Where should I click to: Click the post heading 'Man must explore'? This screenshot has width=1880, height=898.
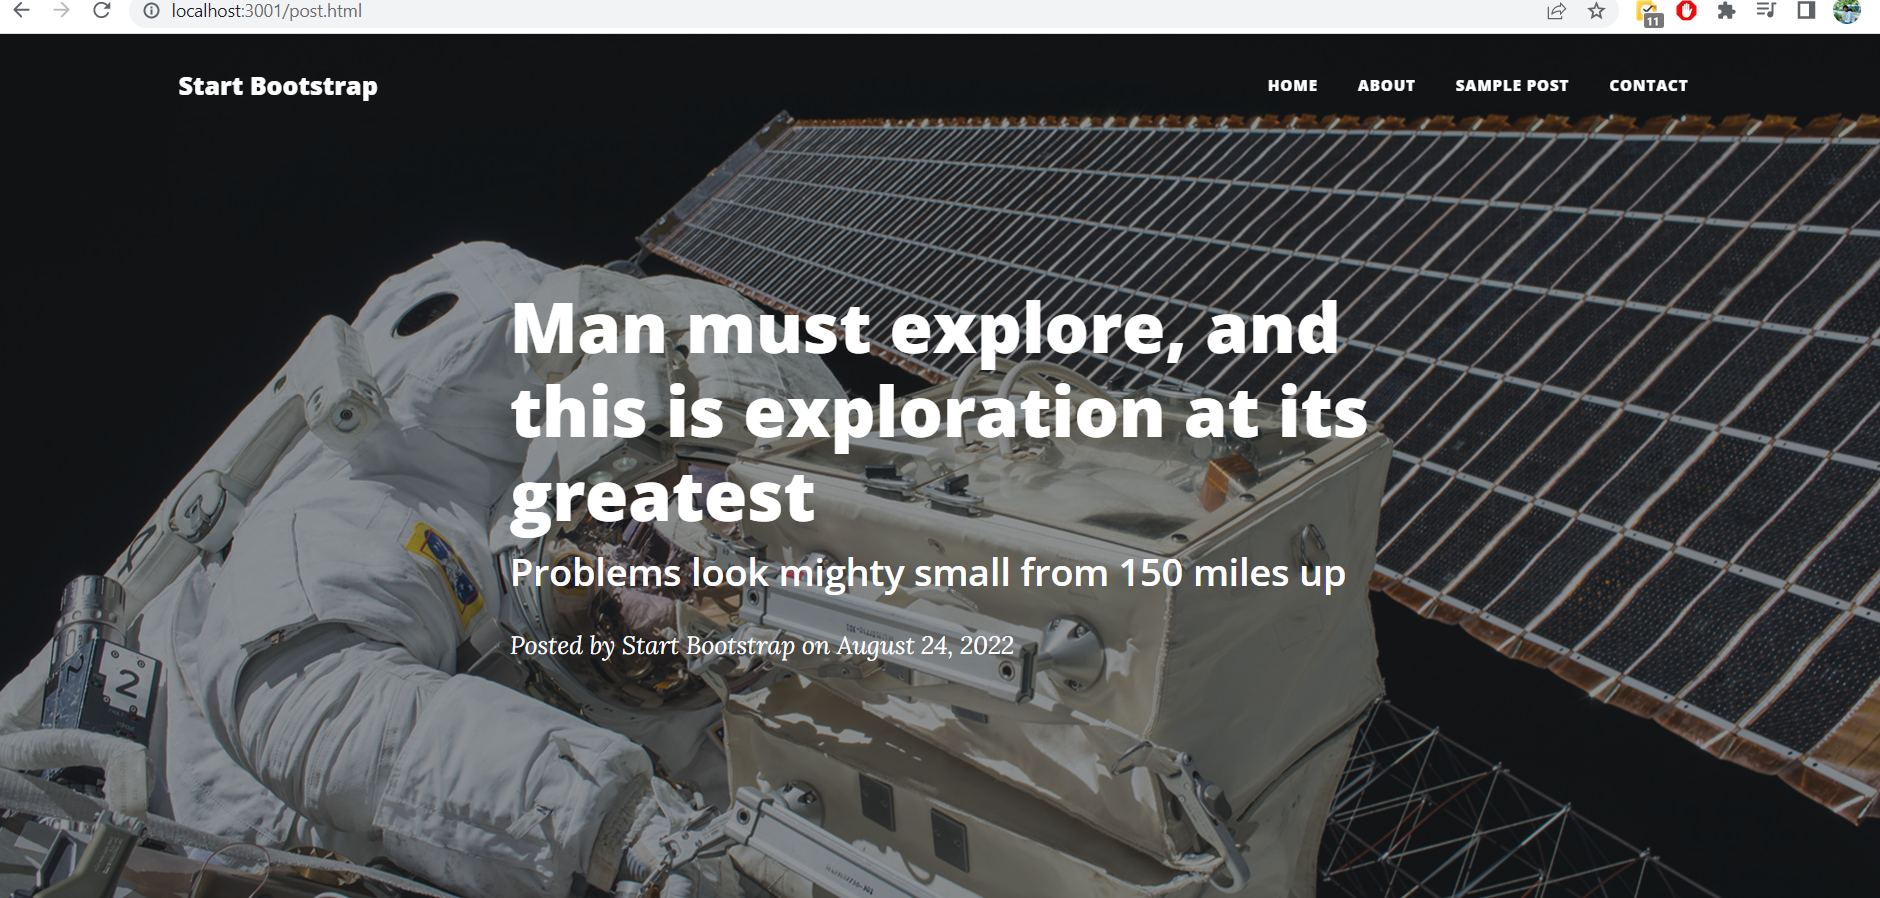pos(939,412)
